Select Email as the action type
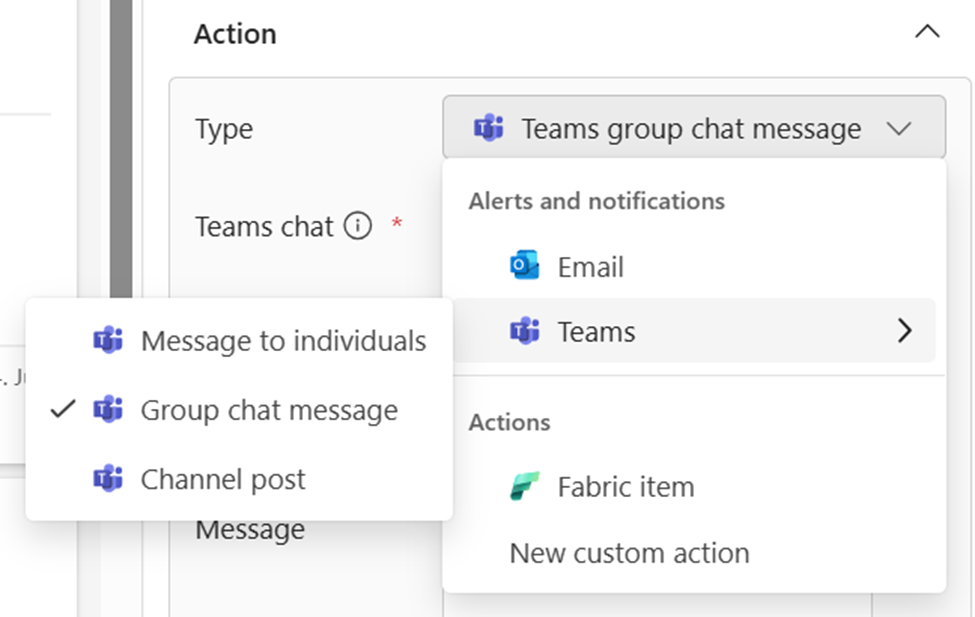This screenshot has width=975, height=617. [x=590, y=267]
